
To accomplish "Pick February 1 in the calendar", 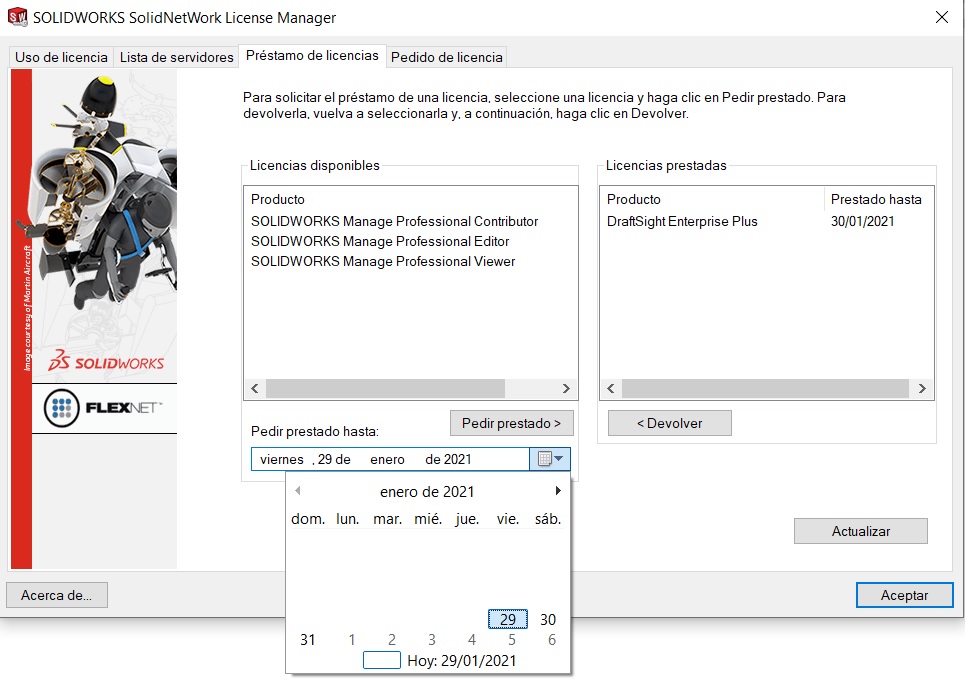I will tap(351, 640).
